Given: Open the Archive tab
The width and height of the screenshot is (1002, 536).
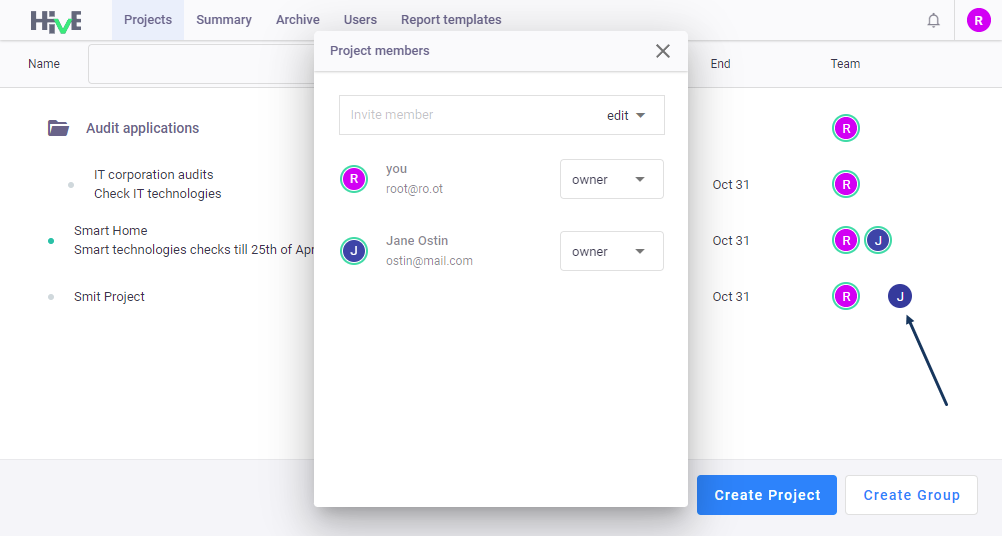Looking at the screenshot, I should pyautogui.click(x=298, y=20).
